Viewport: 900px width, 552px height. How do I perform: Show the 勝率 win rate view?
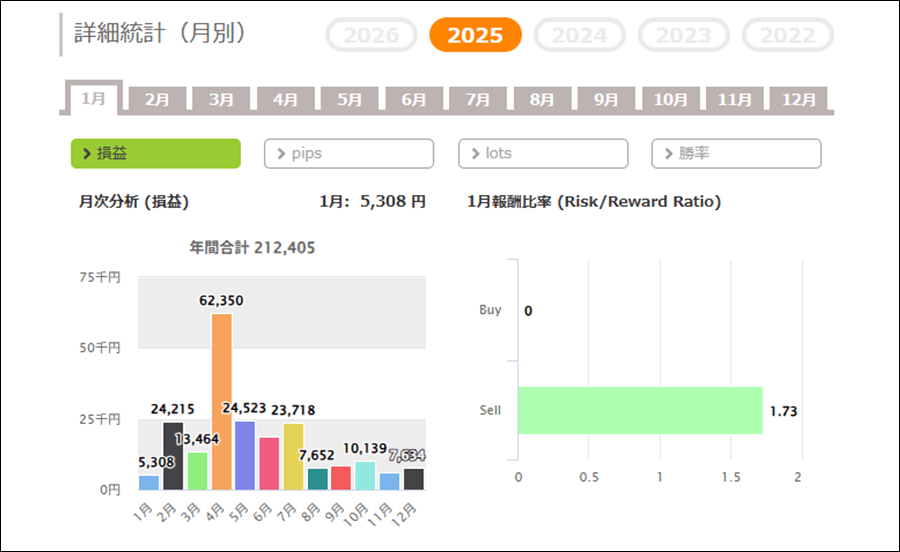pos(736,154)
